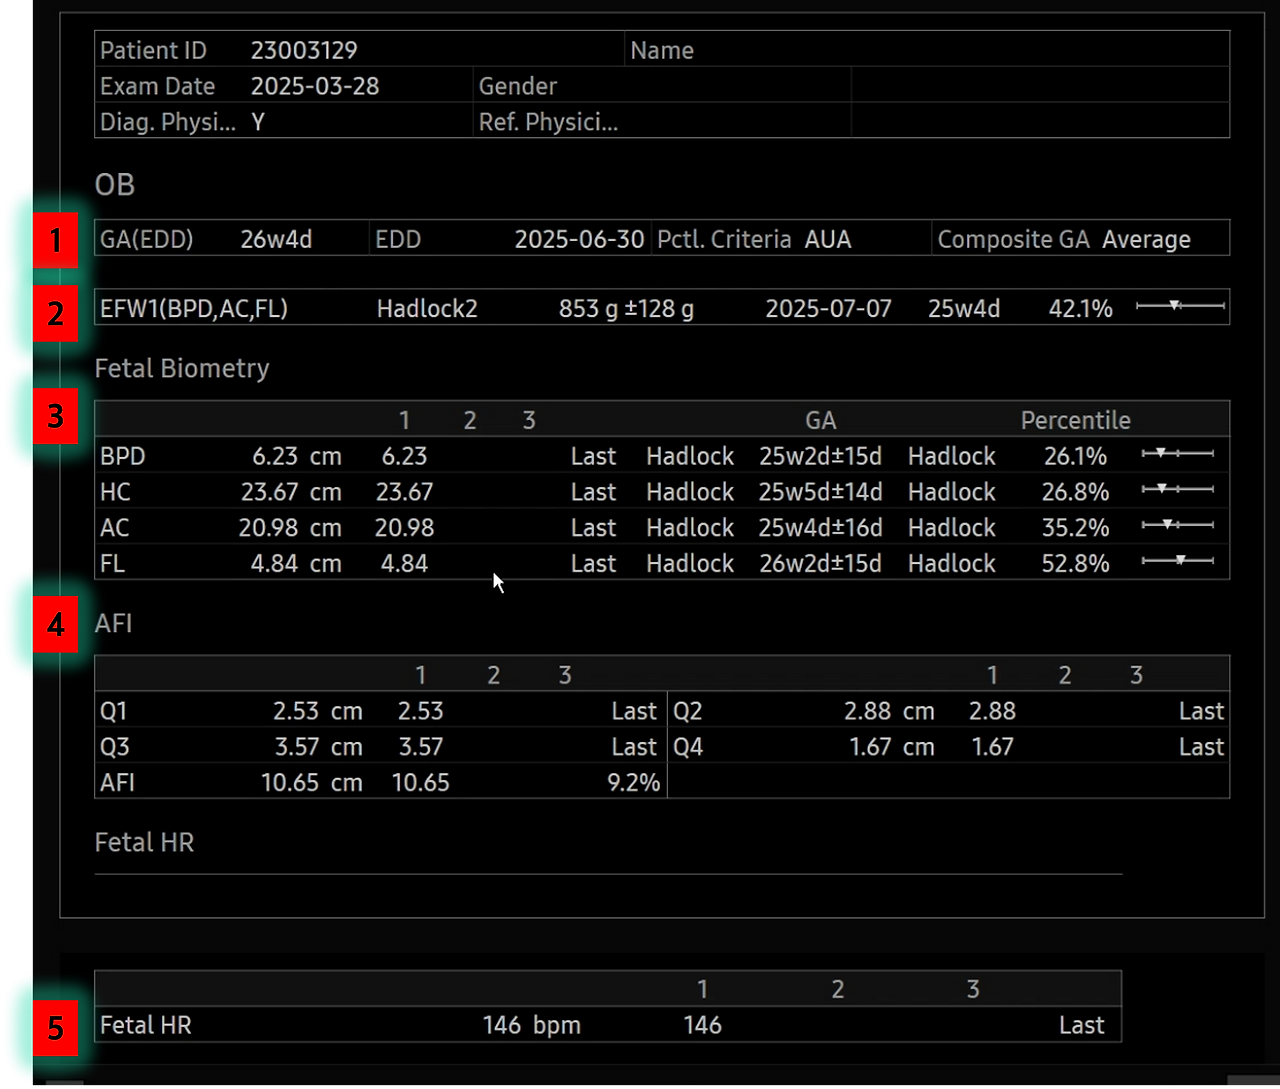
Task: Select the AFI total 10.65 cm
Action: point(312,783)
